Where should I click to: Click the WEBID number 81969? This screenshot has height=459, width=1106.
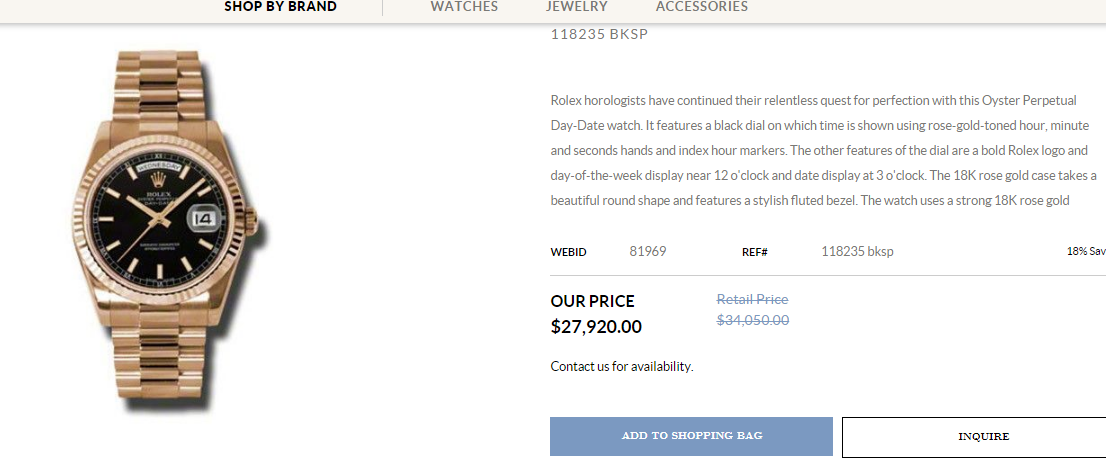(x=648, y=251)
